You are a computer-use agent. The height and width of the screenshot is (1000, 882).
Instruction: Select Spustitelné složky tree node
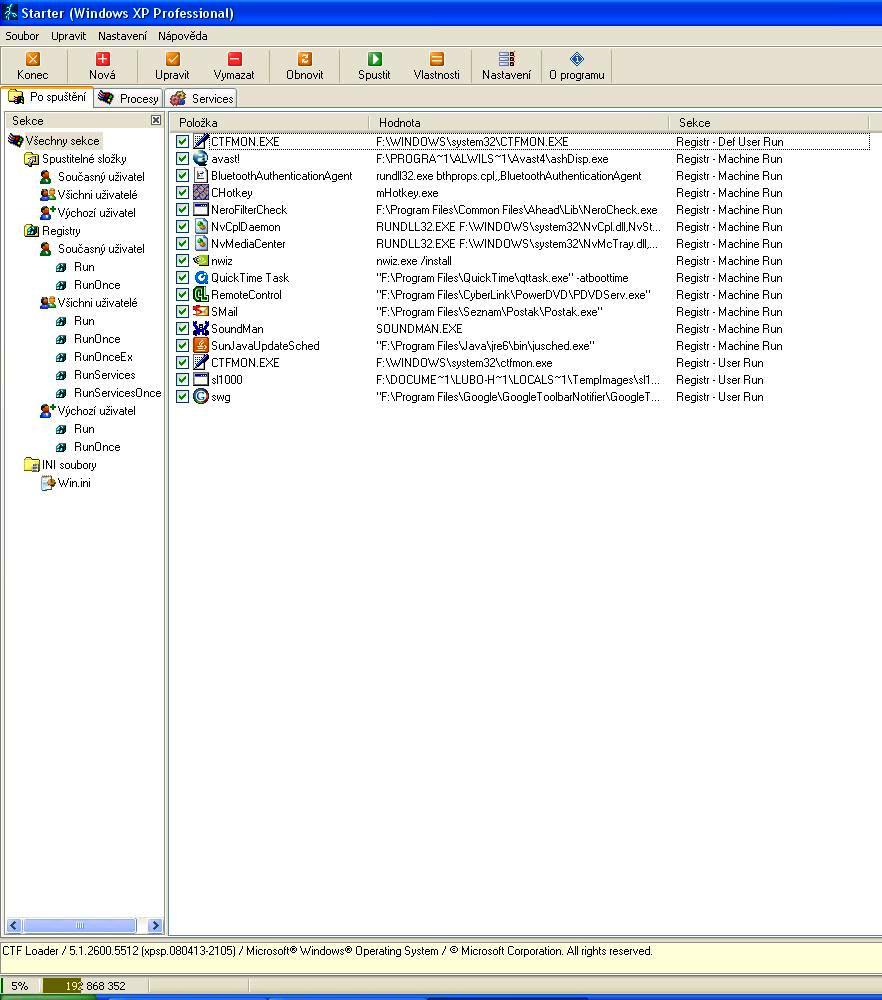coord(84,159)
